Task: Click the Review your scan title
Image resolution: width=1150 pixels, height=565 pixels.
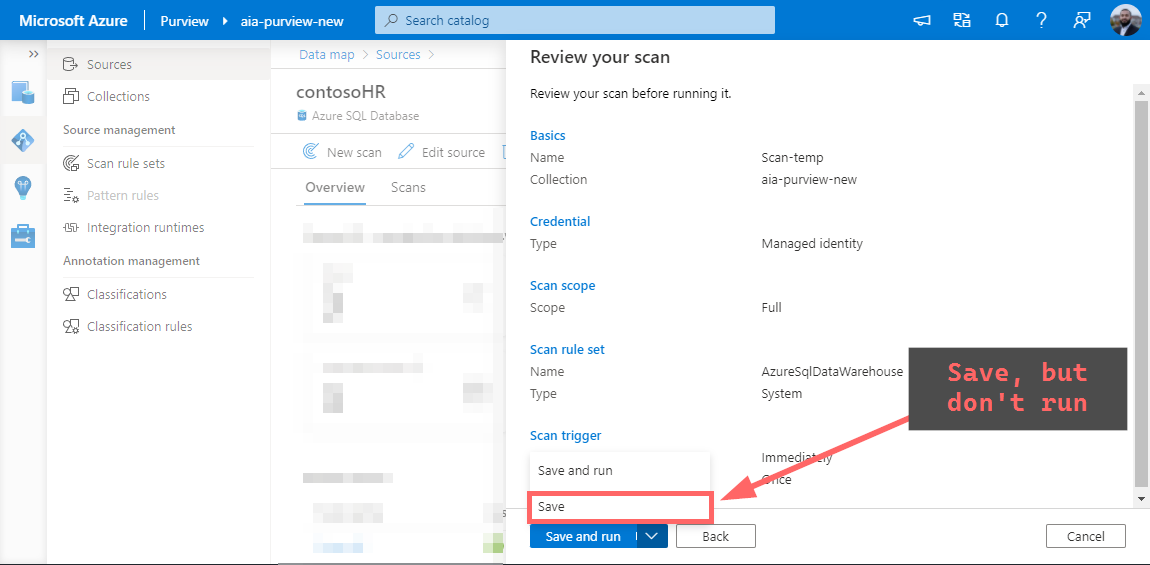Action: 600,57
